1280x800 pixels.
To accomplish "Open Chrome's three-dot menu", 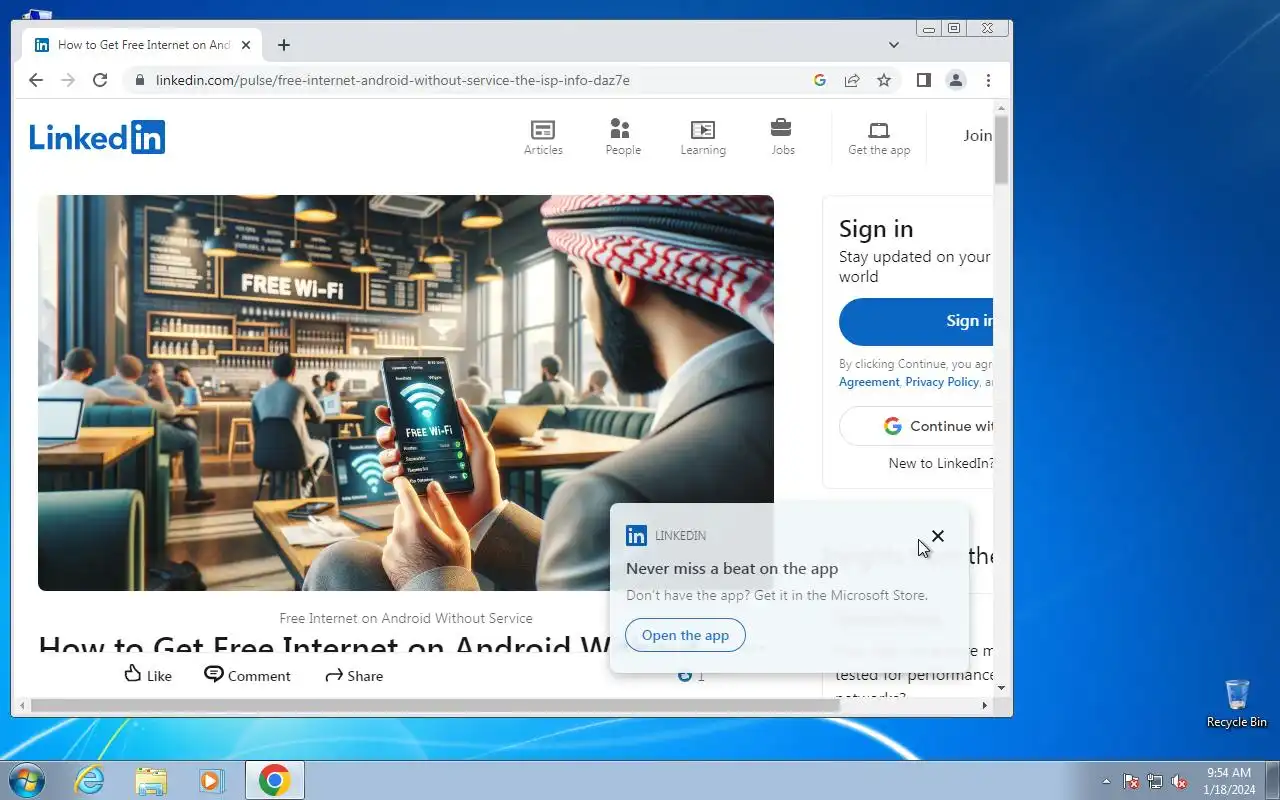I will click(x=988, y=80).
